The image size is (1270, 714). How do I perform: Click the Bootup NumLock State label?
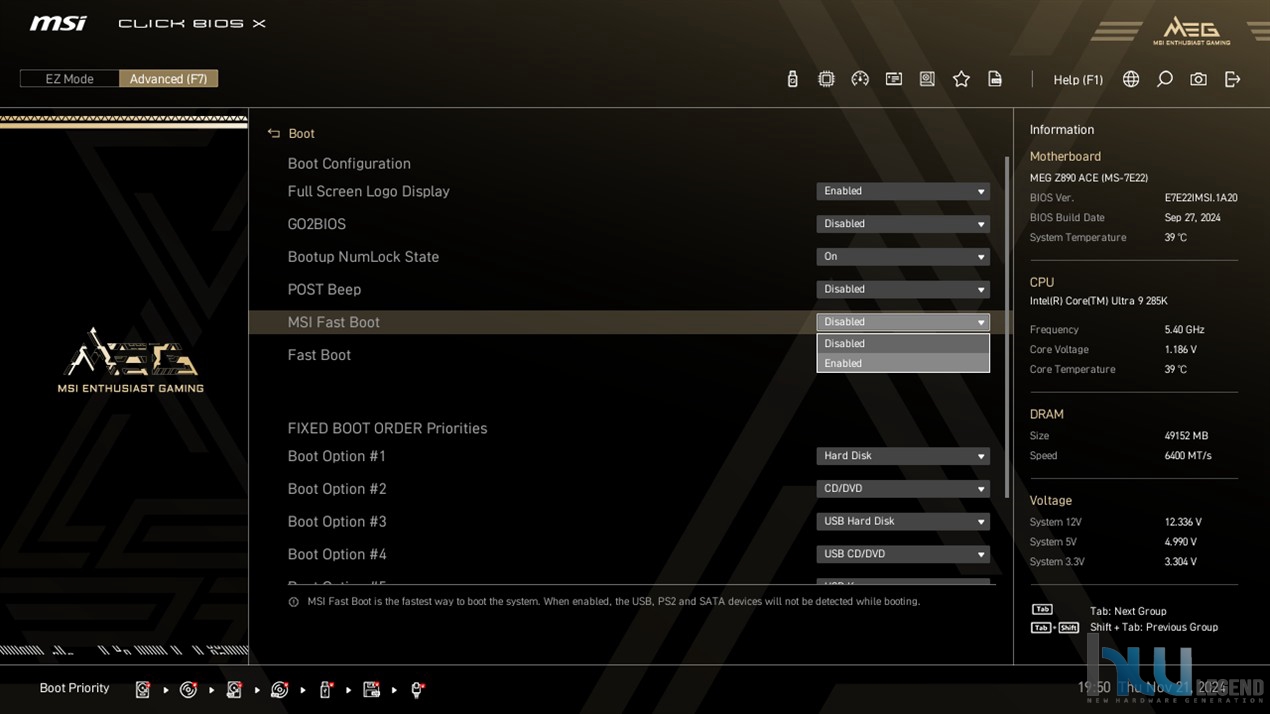363,257
